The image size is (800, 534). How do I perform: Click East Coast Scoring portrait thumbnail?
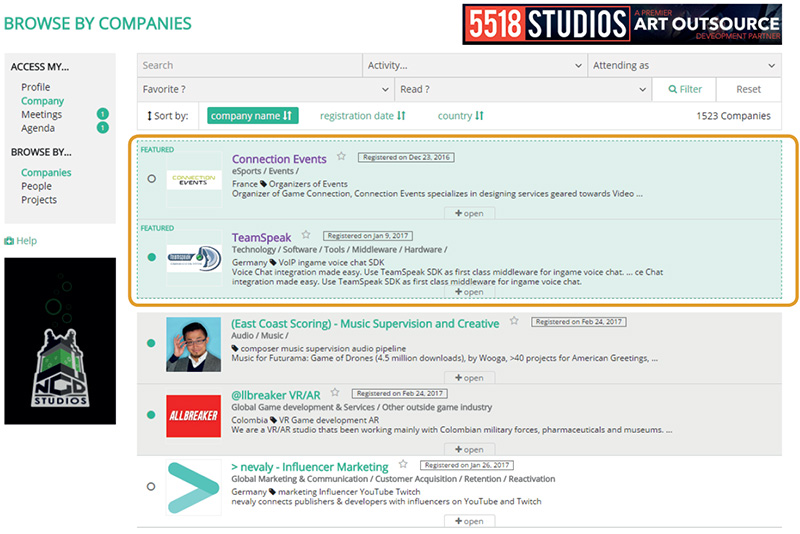193,344
